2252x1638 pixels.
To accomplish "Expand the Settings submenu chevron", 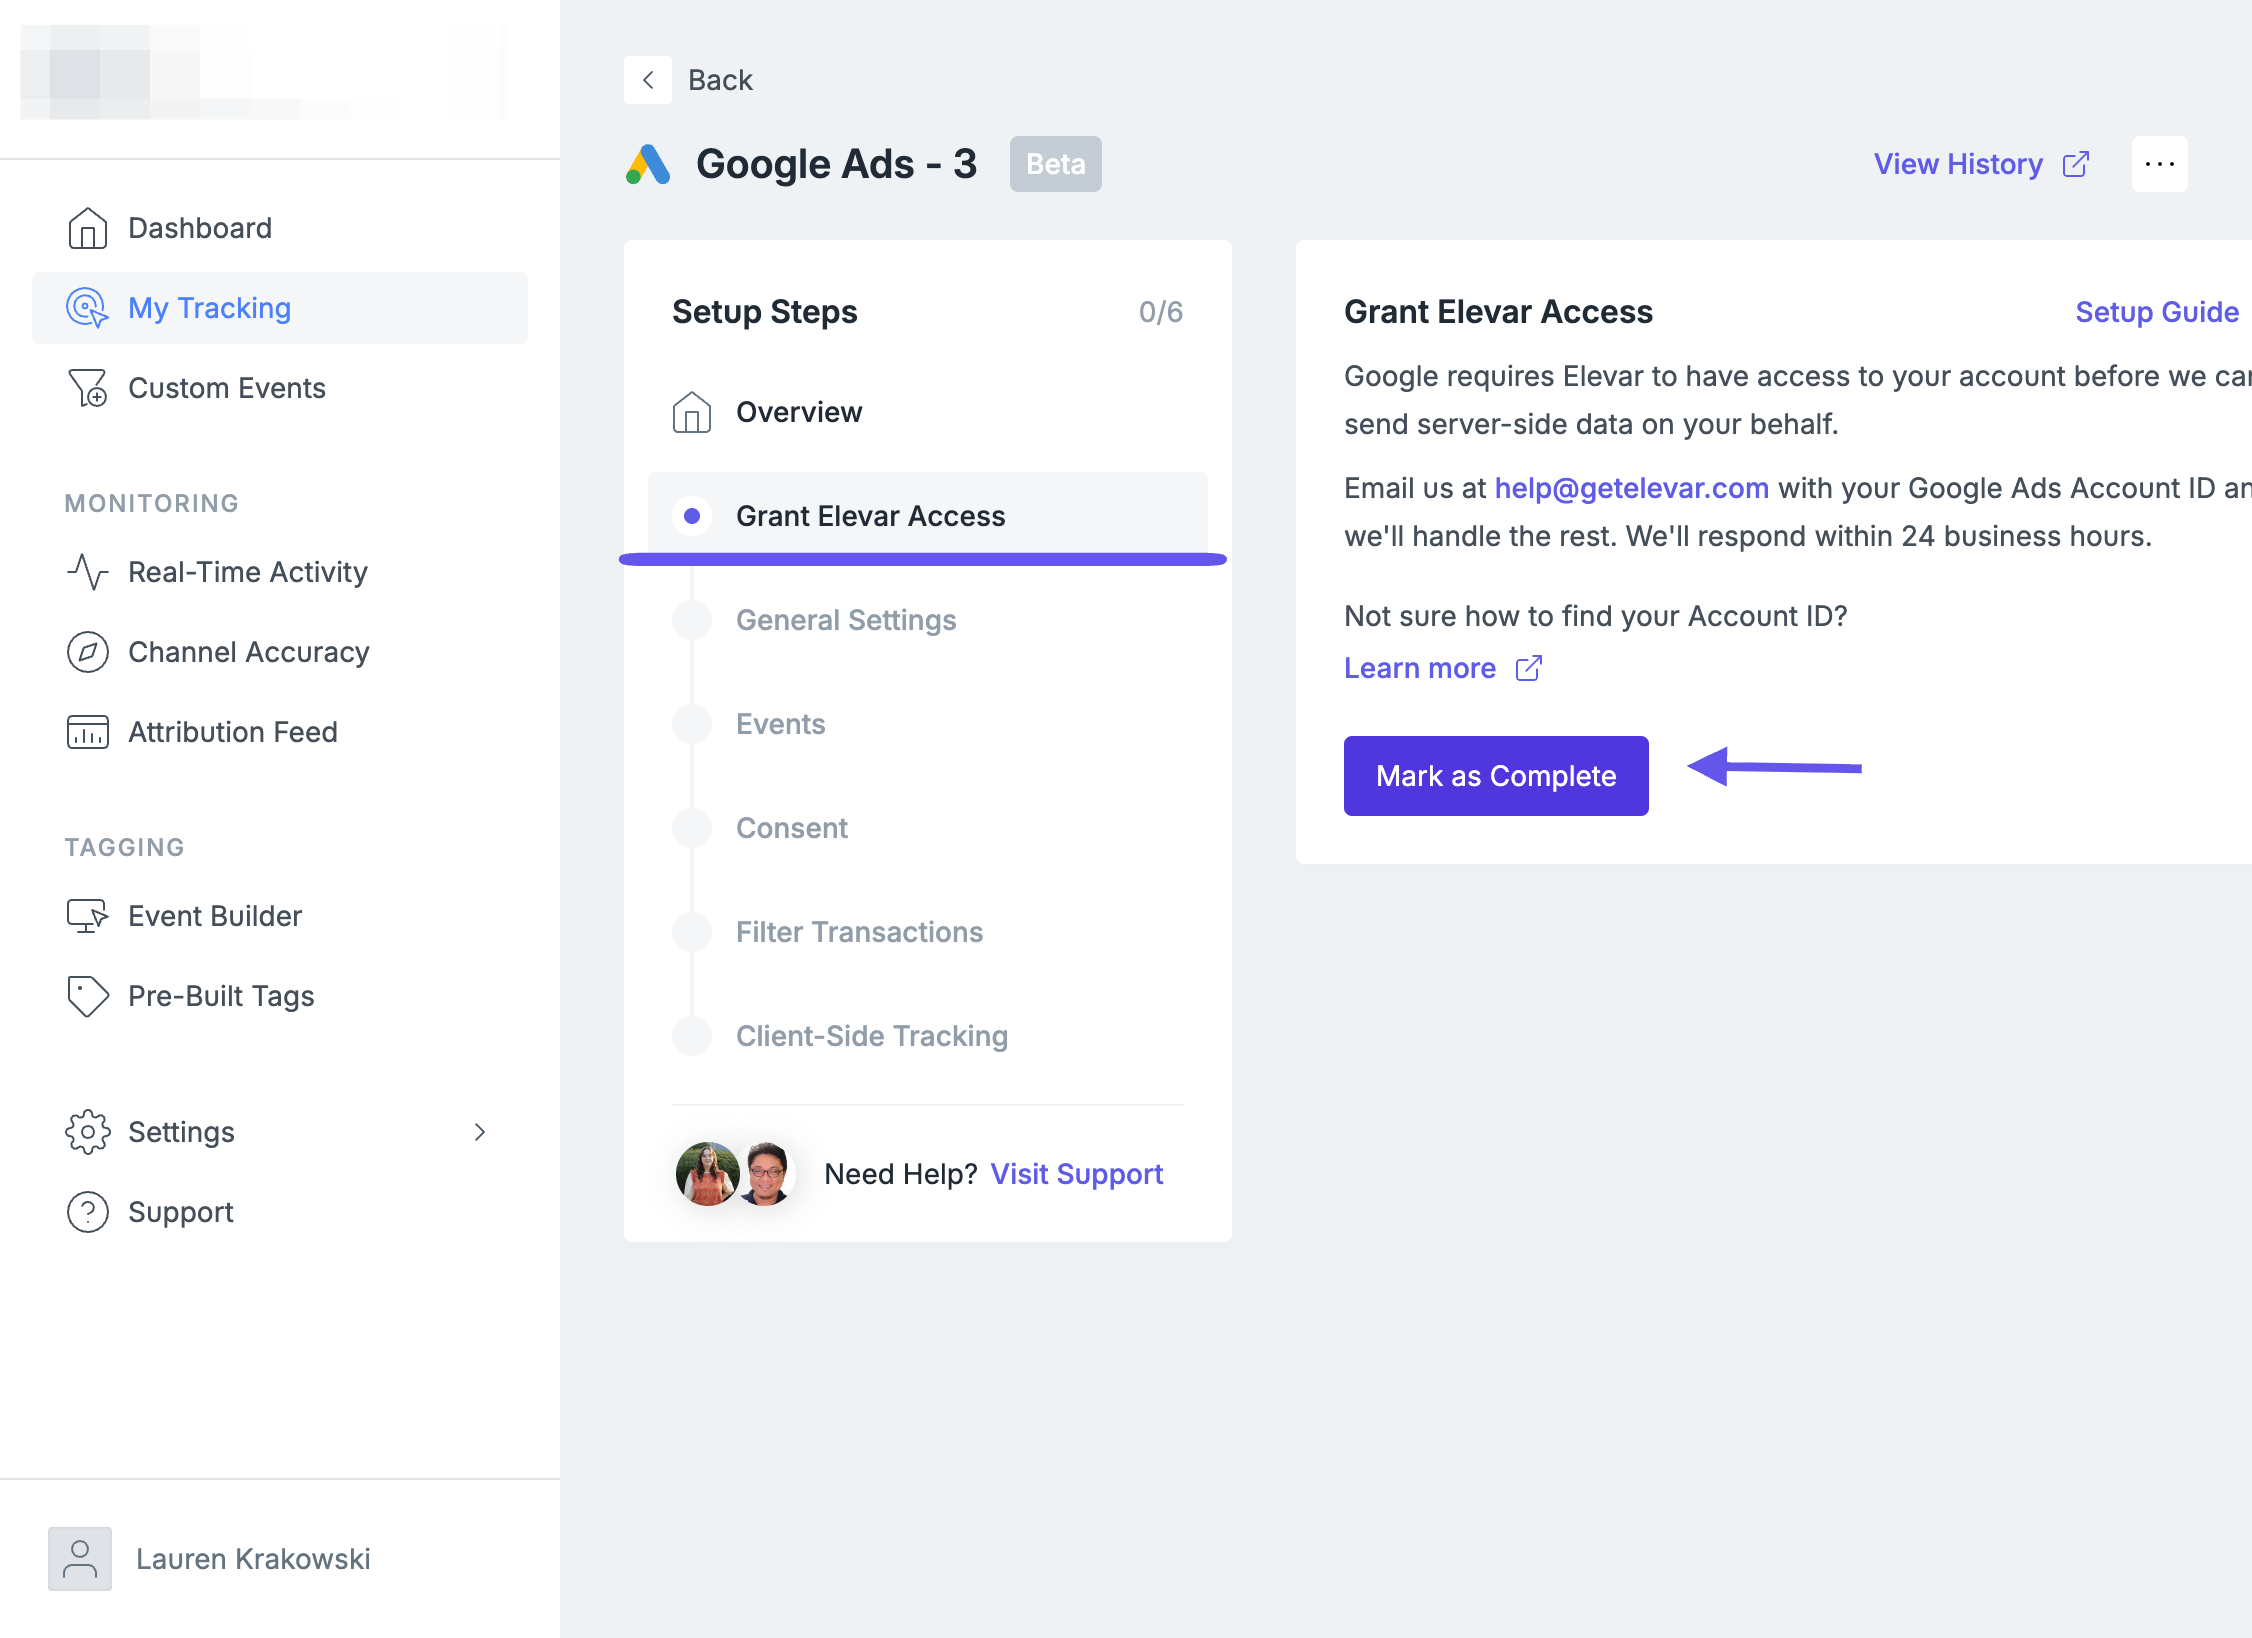I will click(480, 1132).
